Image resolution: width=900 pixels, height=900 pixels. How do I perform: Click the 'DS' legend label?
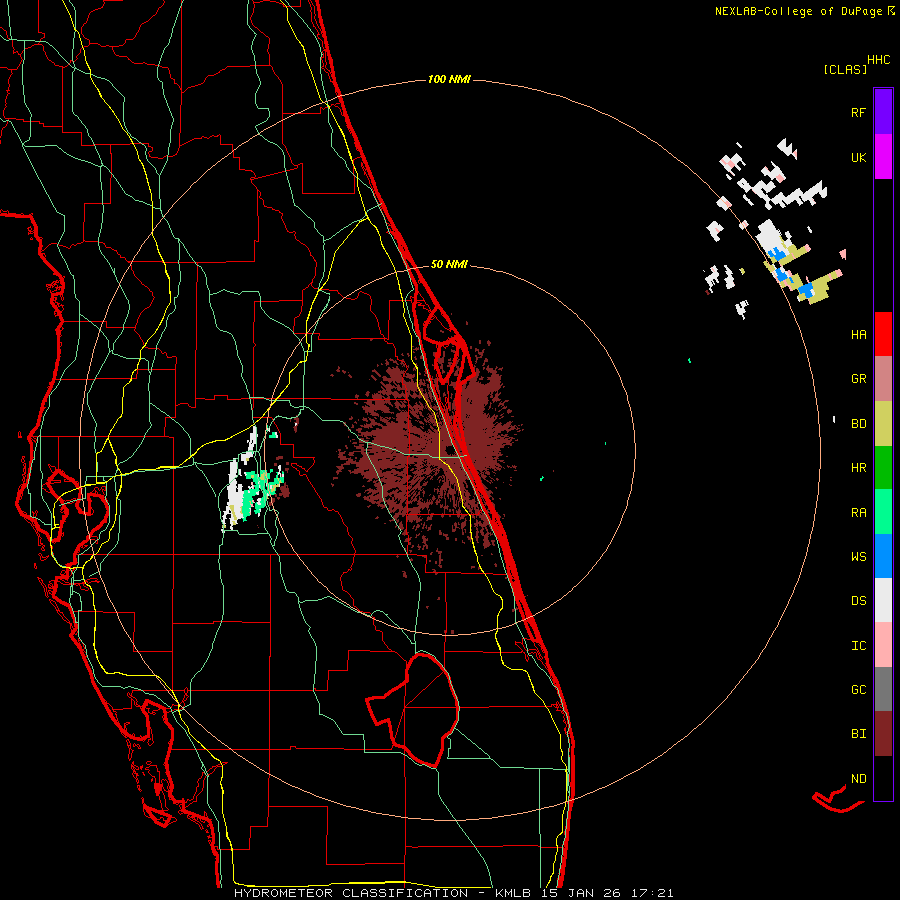[858, 601]
